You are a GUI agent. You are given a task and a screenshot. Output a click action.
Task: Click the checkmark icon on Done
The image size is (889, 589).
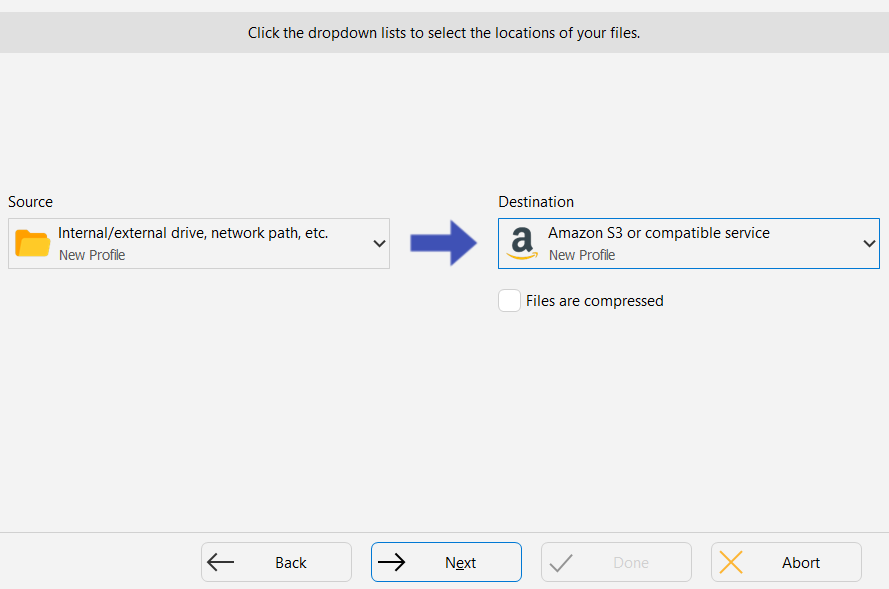click(x=561, y=562)
